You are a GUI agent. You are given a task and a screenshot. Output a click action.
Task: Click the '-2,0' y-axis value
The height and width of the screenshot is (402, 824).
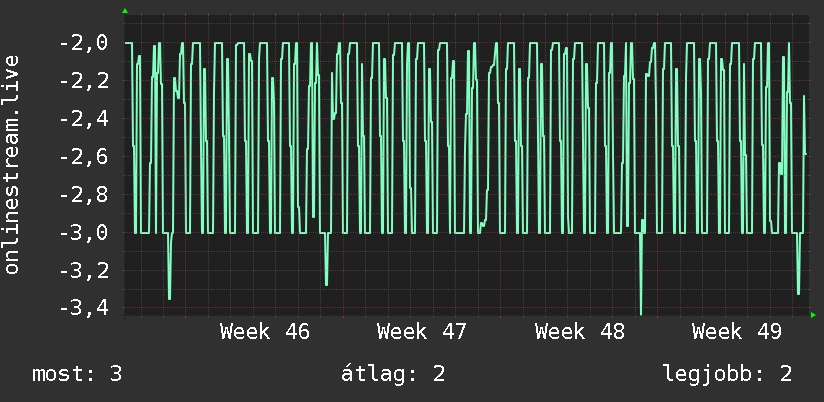pyautogui.click(x=84, y=43)
